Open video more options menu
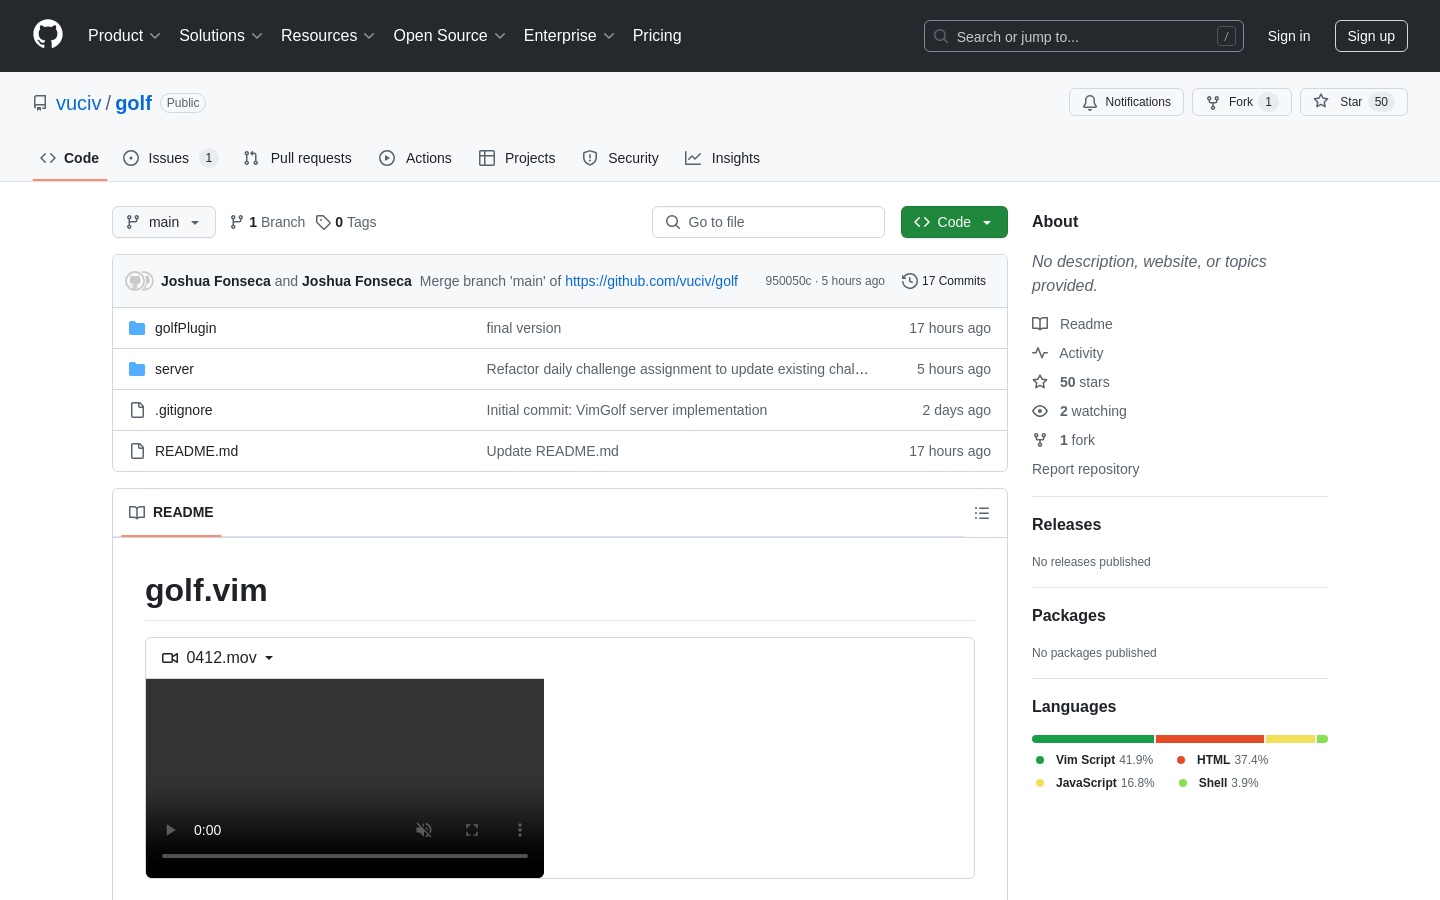This screenshot has height=900, width=1440. (520, 830)
